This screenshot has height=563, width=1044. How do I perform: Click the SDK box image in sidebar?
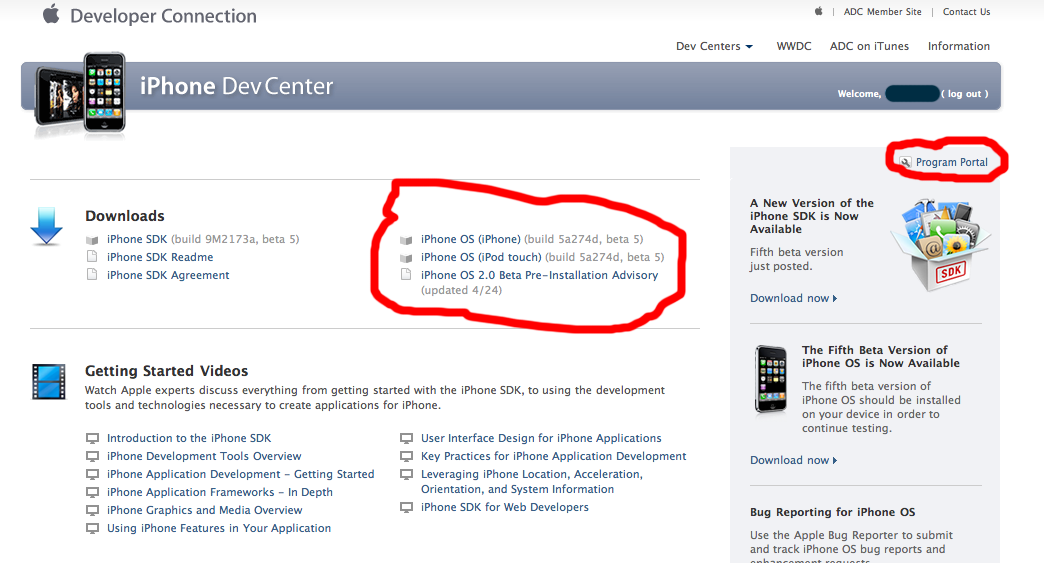[x=941, y=245]
